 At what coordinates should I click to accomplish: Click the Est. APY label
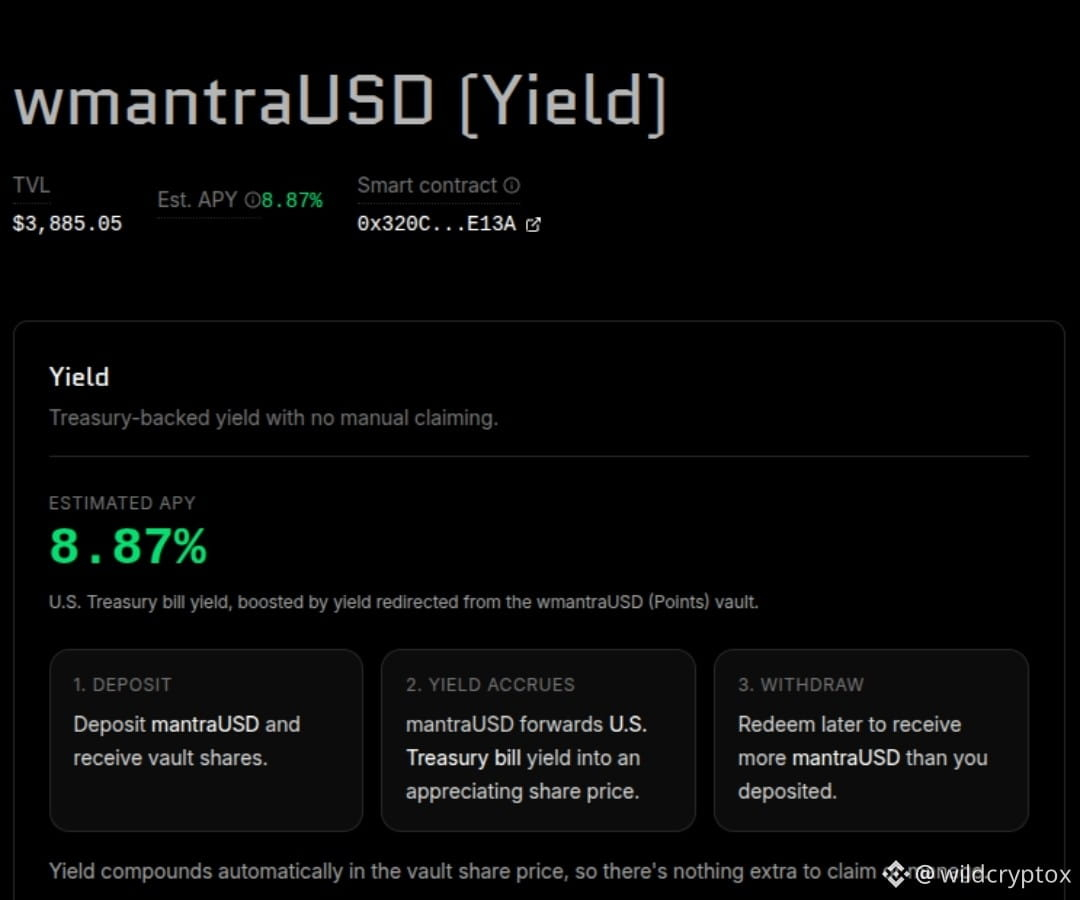tap(197, 200)
